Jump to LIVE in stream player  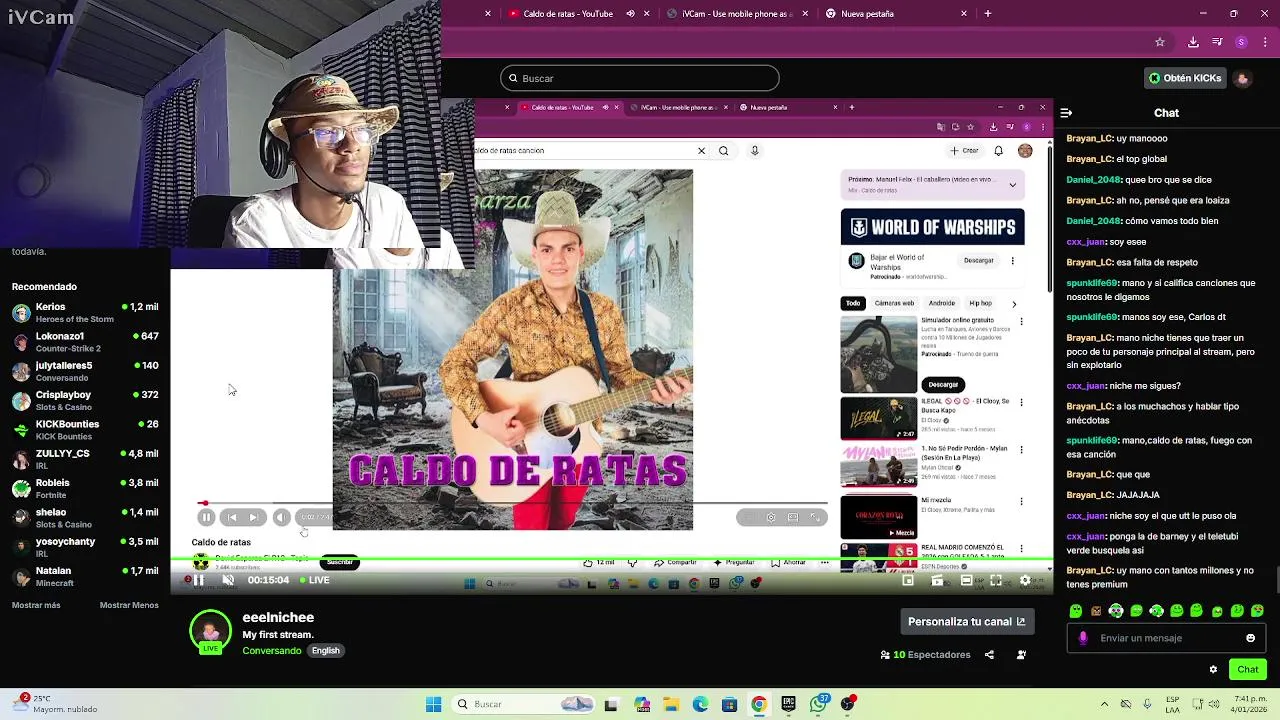(x=314, y=580)
